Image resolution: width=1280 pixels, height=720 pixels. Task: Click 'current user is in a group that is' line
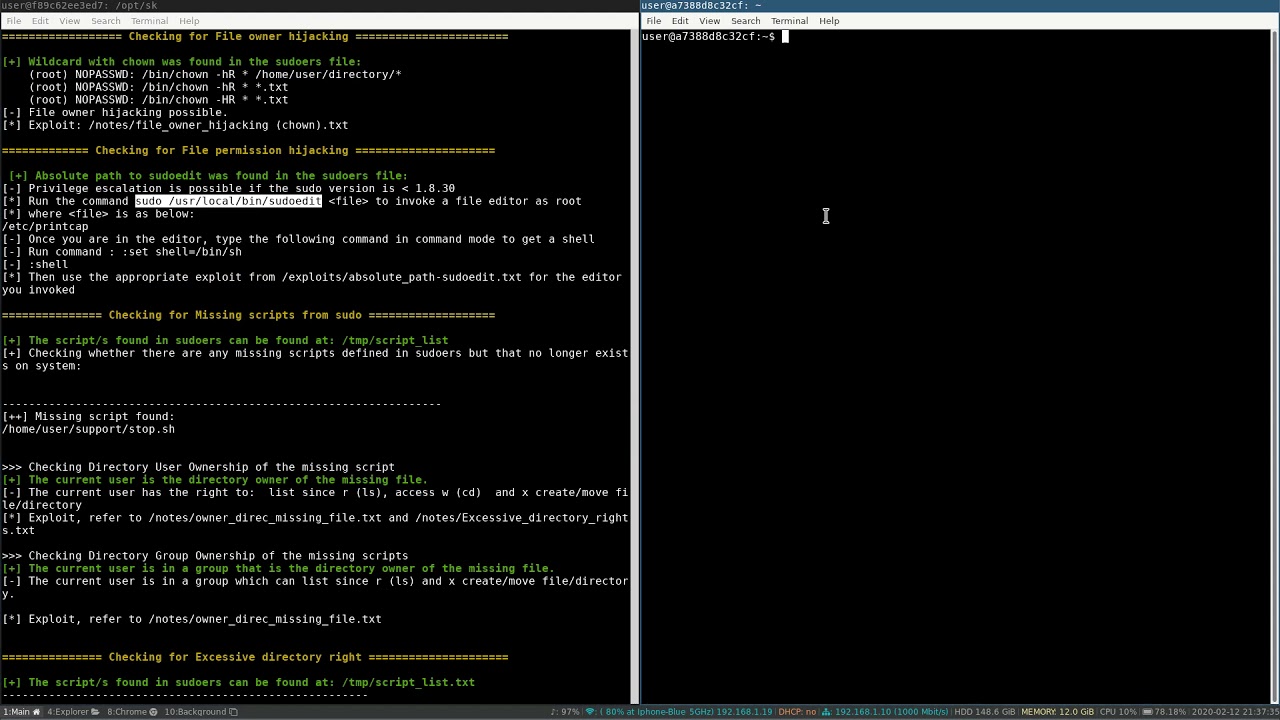point(278,569)
